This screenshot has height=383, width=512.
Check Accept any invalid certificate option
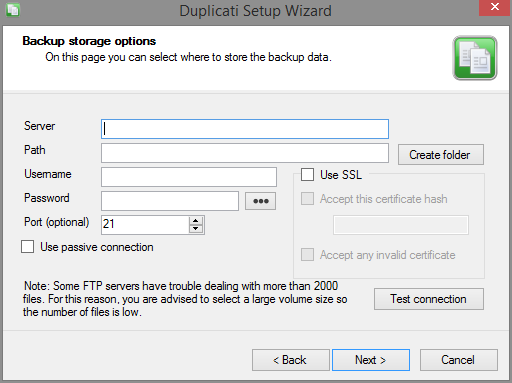(307, 255)
